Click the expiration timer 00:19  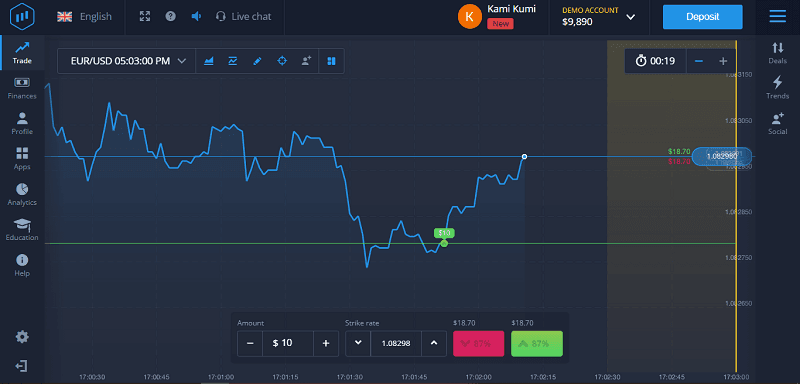pyautogui.click(x=655, y=61)
